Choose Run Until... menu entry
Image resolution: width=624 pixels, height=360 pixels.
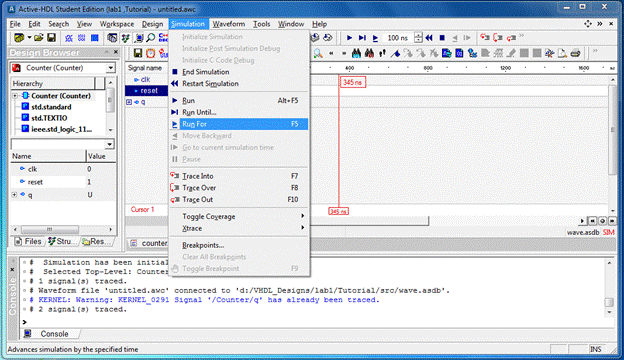240,112
